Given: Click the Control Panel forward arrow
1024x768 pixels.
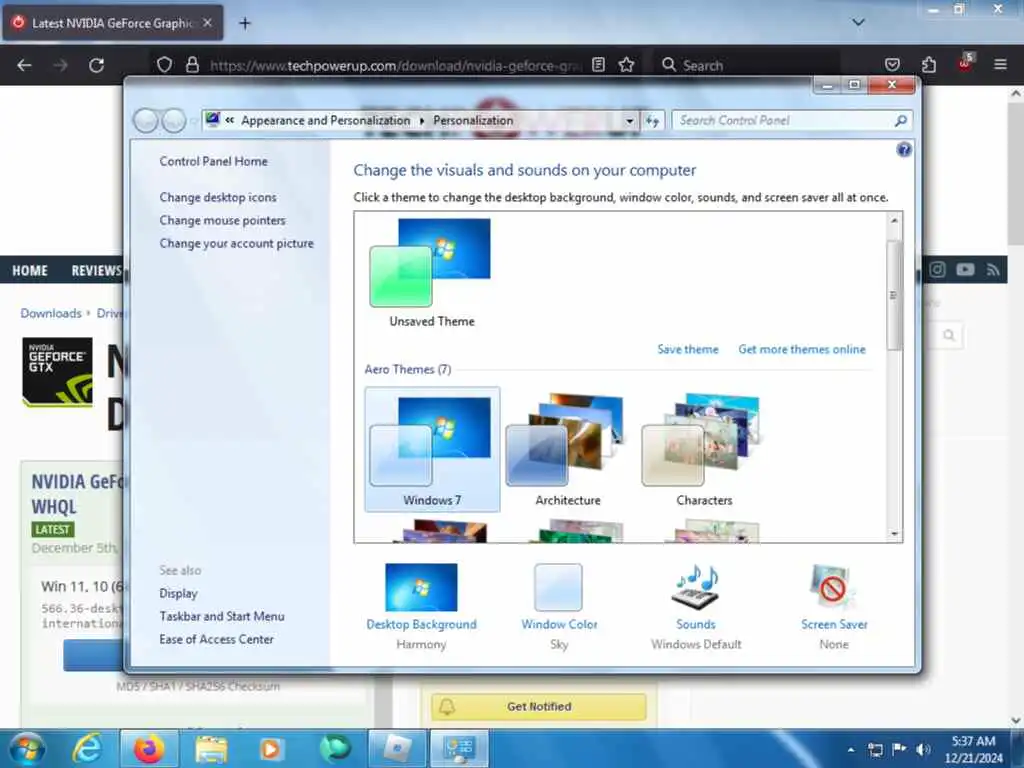Looking at the screenshot, I should pyautogui.click(x=174, y=120).
